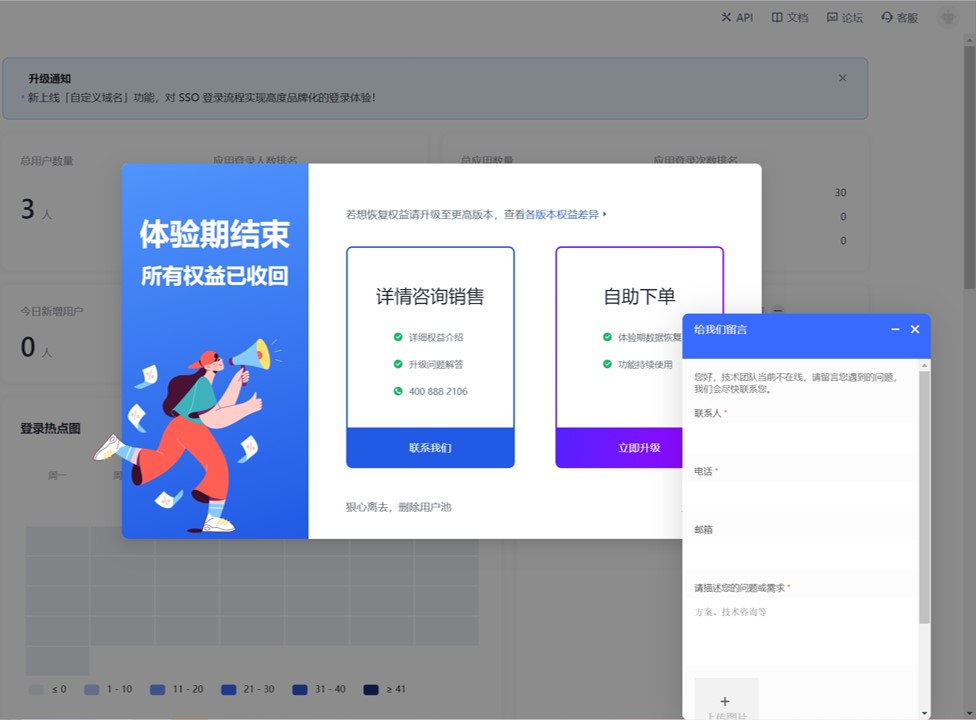Focus the 电话 input field
The height and width of the screenshot is (720, 976).
pyautogui.click(x=803, y=496)
